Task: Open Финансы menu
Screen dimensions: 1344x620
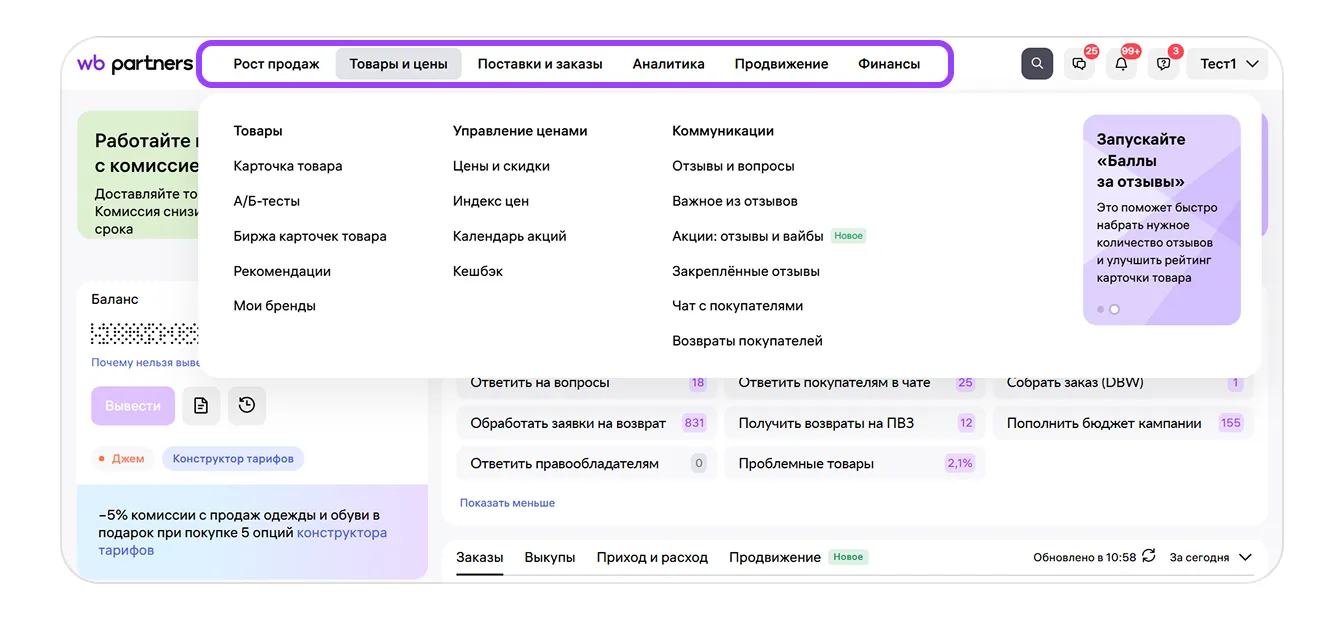Action: [889, 64]
